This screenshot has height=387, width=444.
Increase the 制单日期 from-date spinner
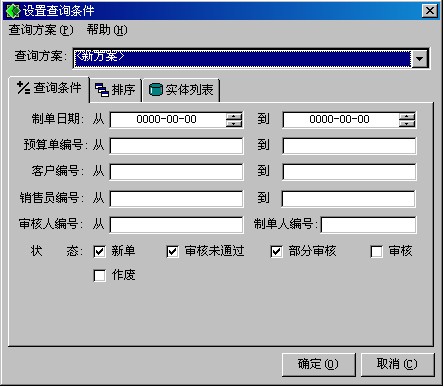click(234, 116)
